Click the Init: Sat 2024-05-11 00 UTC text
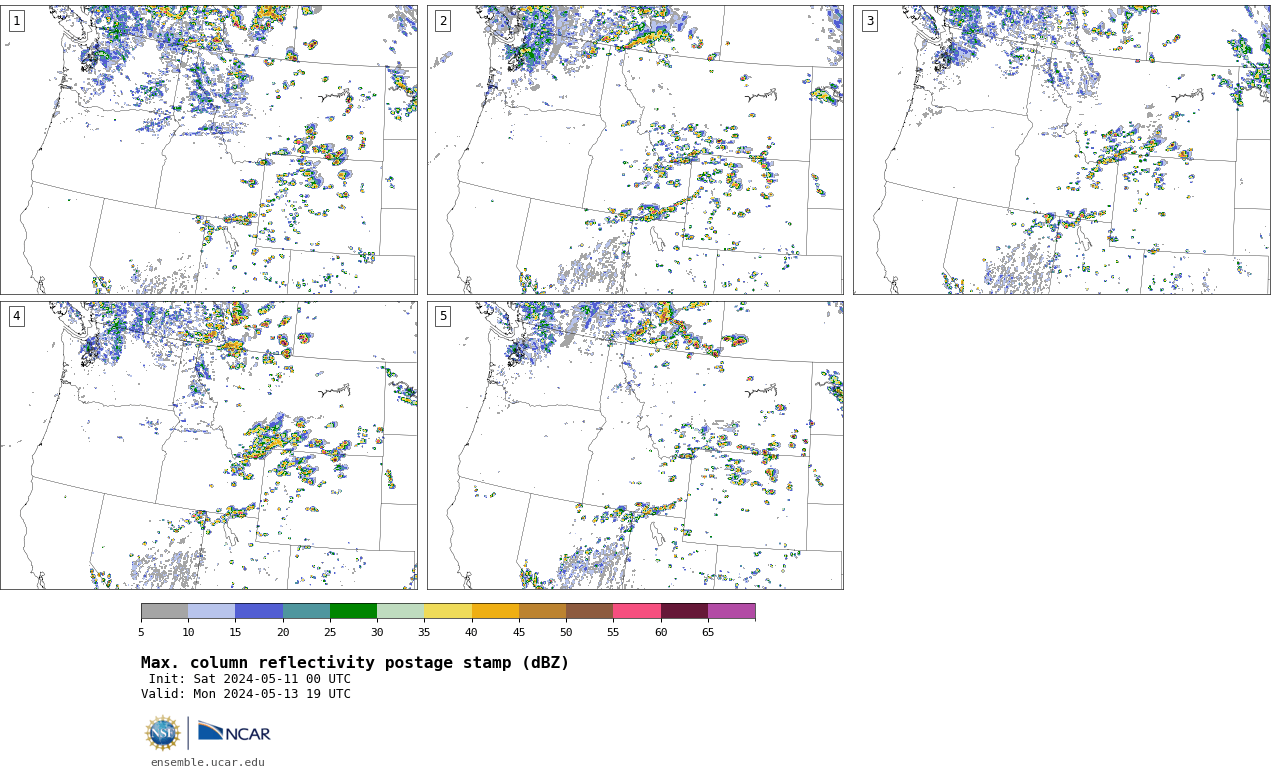The height and width of the screenshot is (773, 1280). tap(250, 679)
